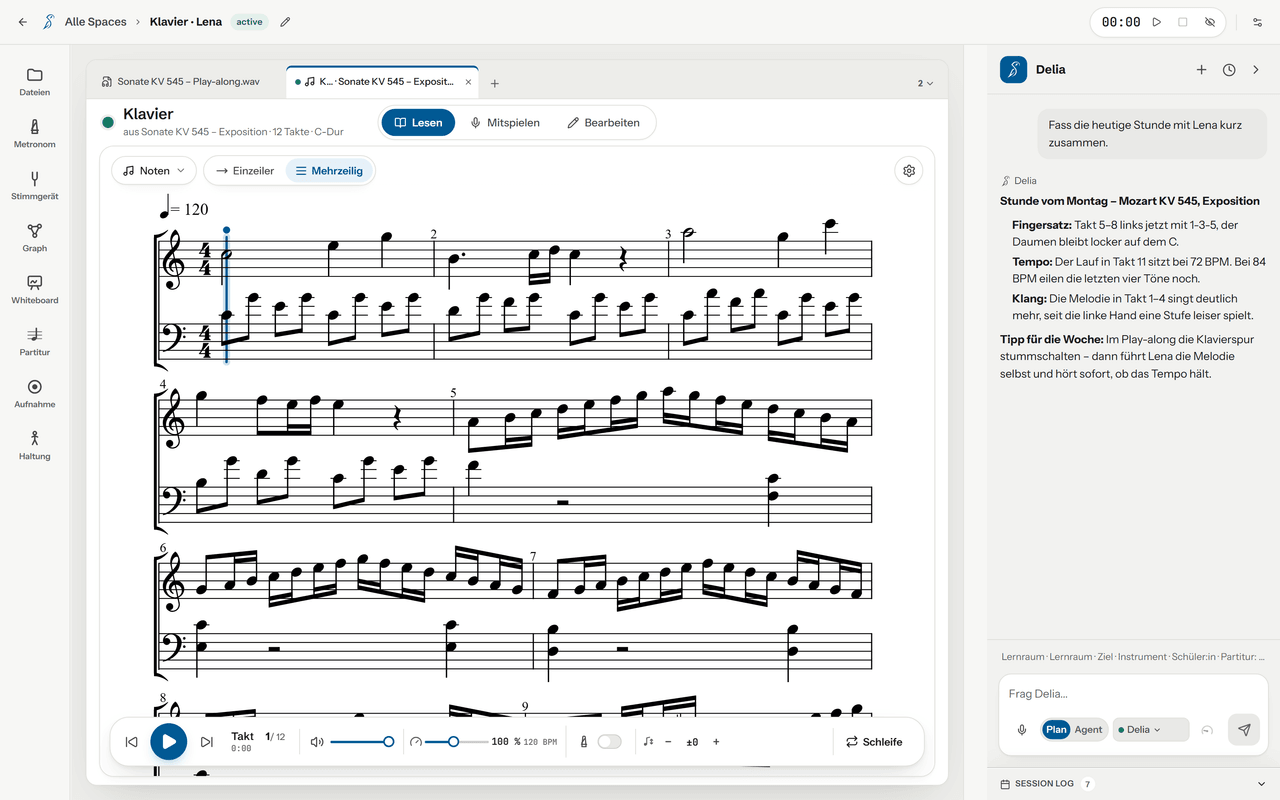
Task: Navigate to Alle Spaces breadcrumb
Action: tap(95, 22)
